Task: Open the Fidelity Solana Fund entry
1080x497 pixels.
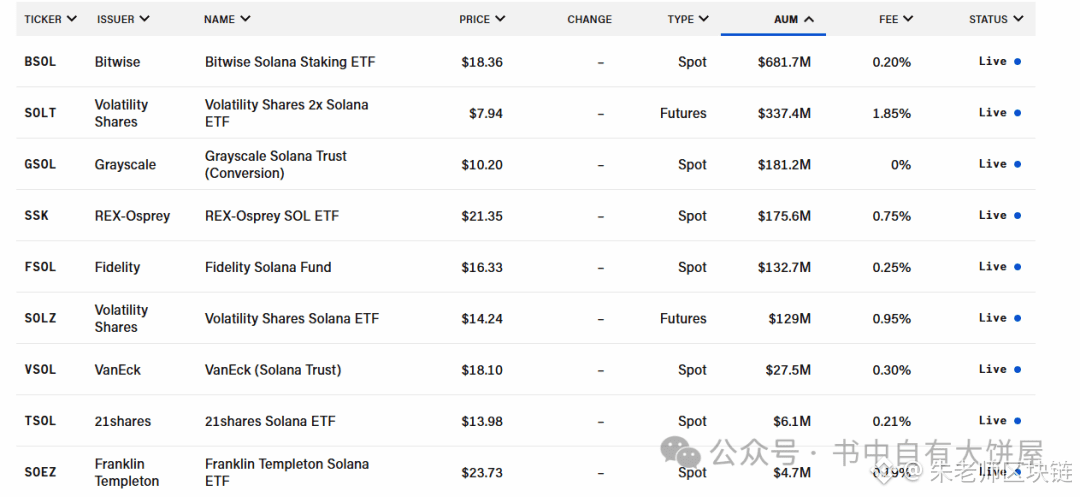Action: coord(268,267)
